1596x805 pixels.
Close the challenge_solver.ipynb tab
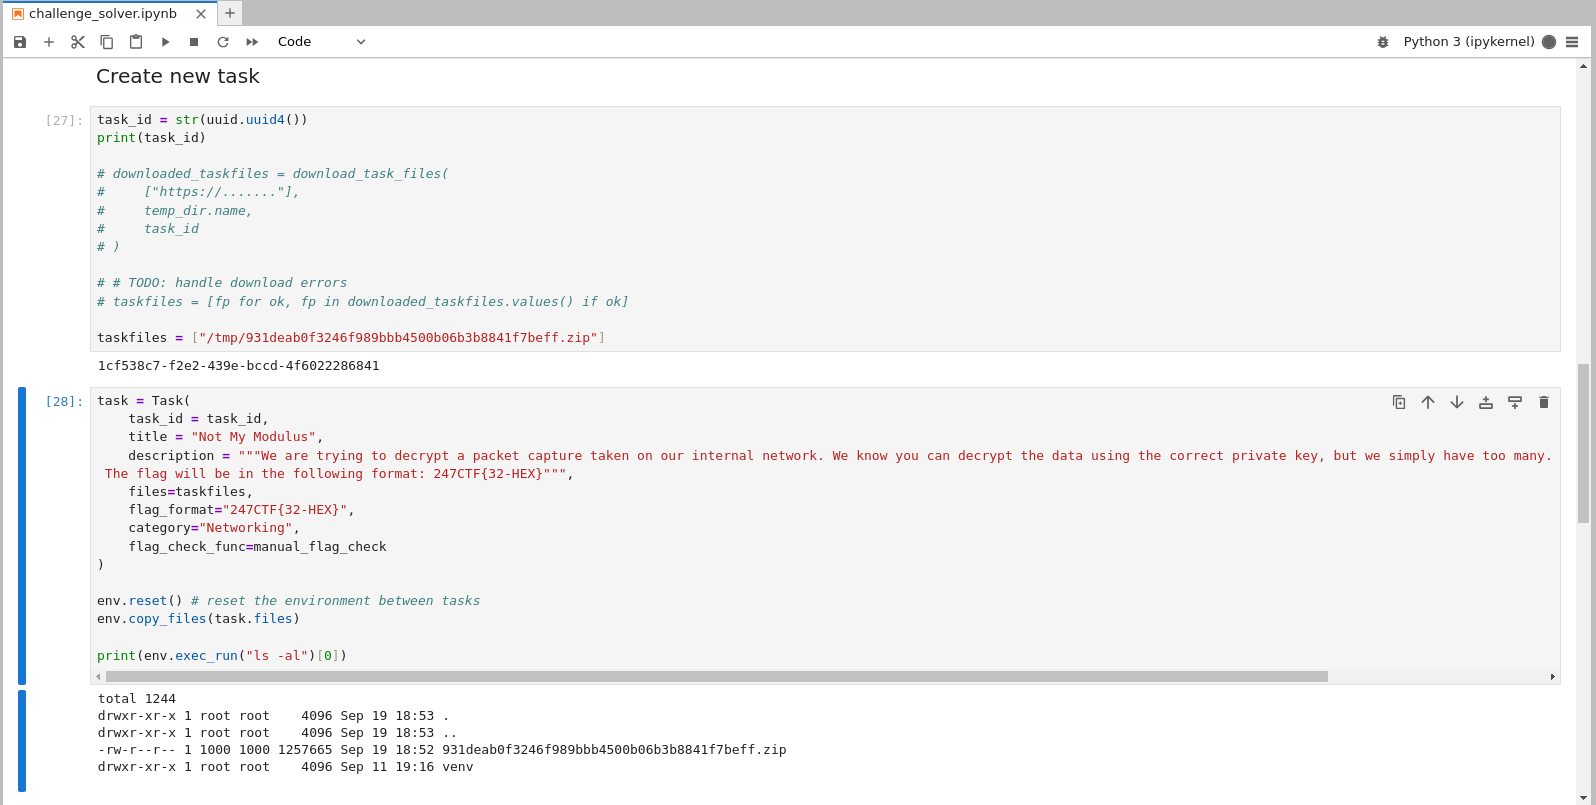click(201, 14)
